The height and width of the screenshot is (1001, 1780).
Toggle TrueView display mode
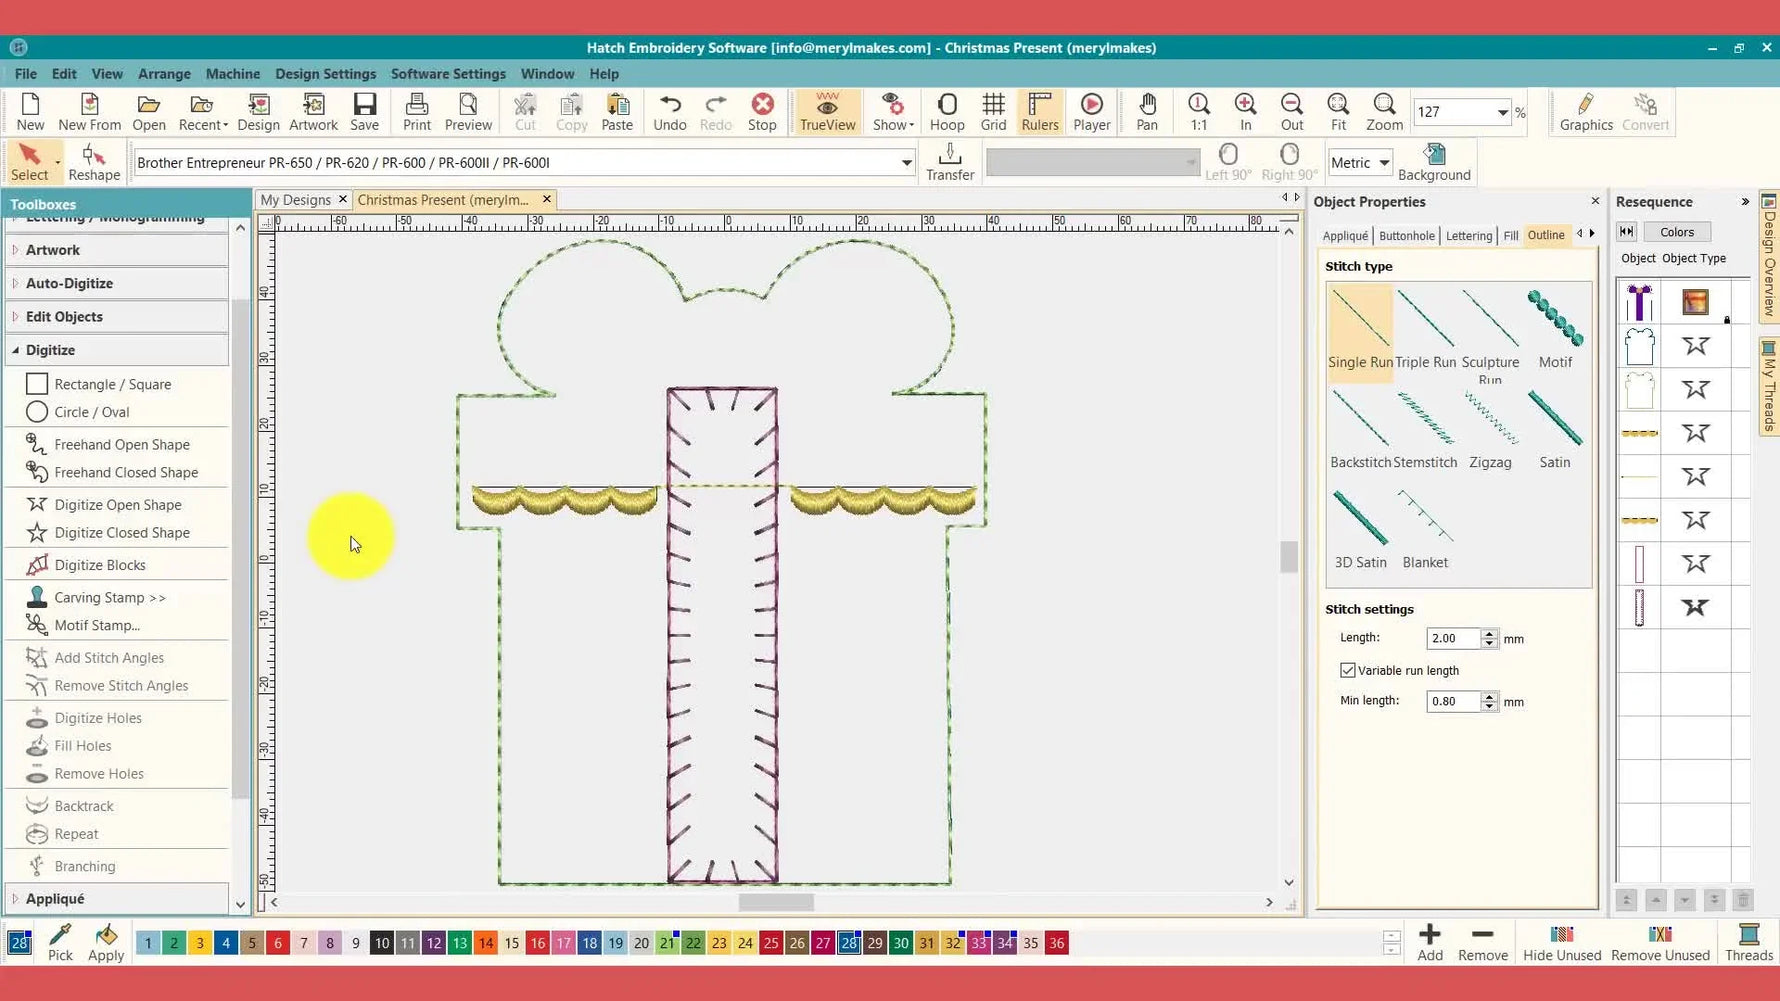point(827,112)
